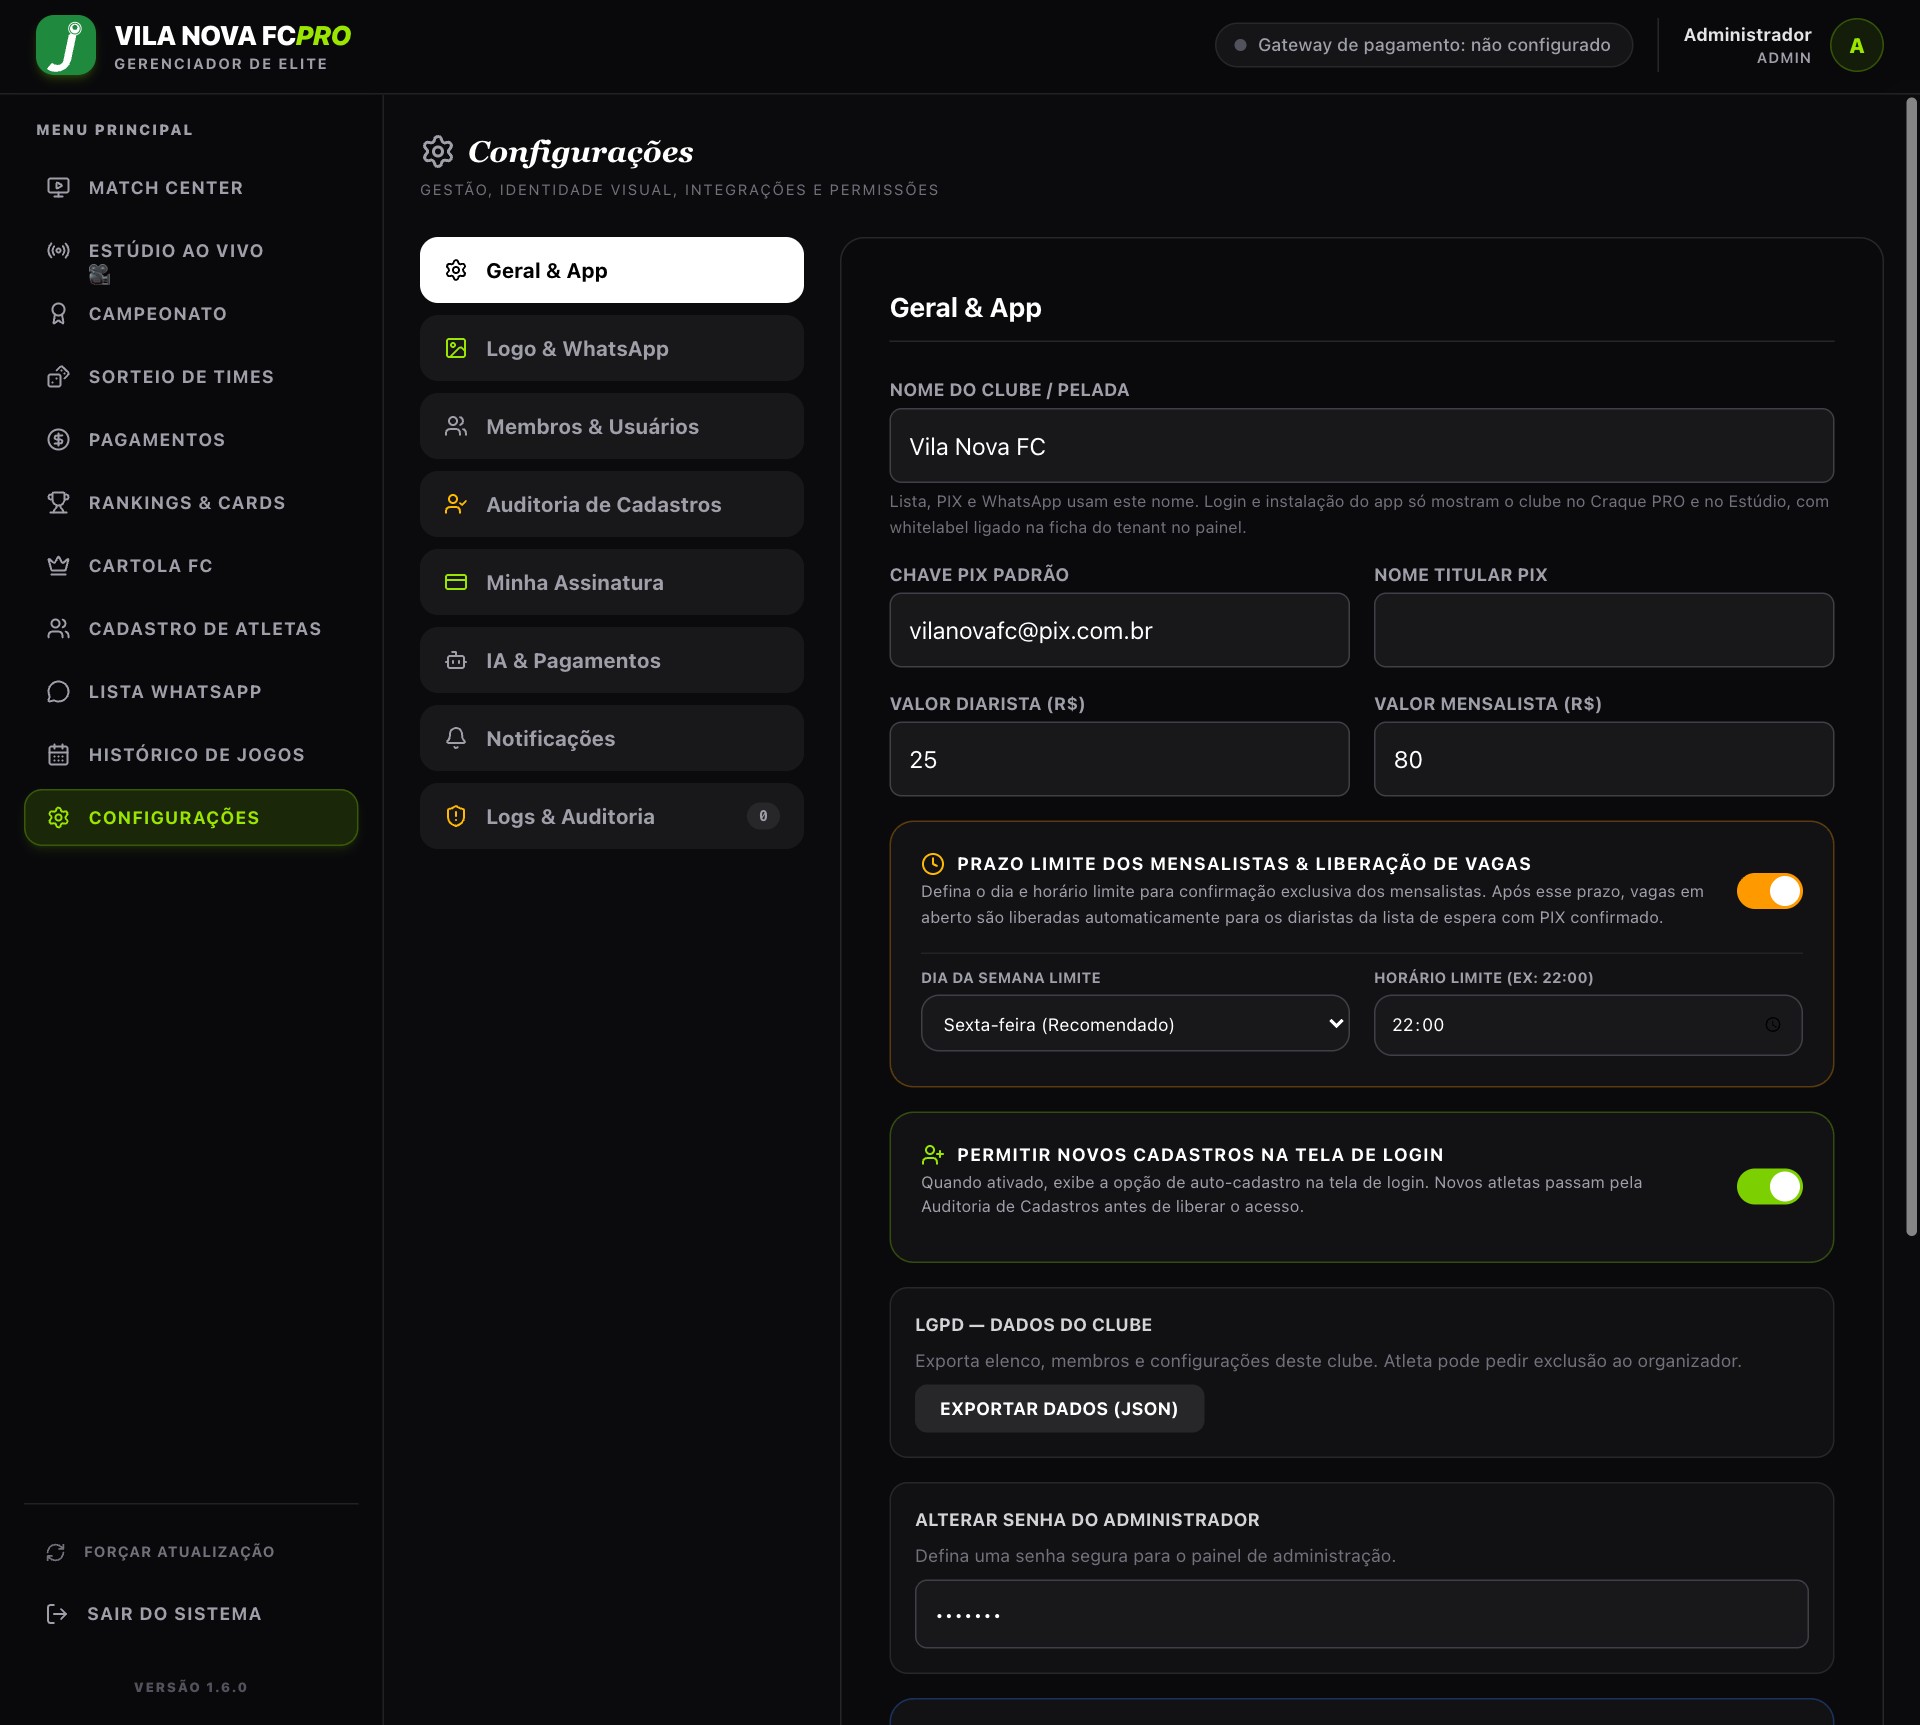Screen dimensions: 1920x1725
Task: Click the Valor Mensalista input showing 80
Action: tap(1603, 760)
